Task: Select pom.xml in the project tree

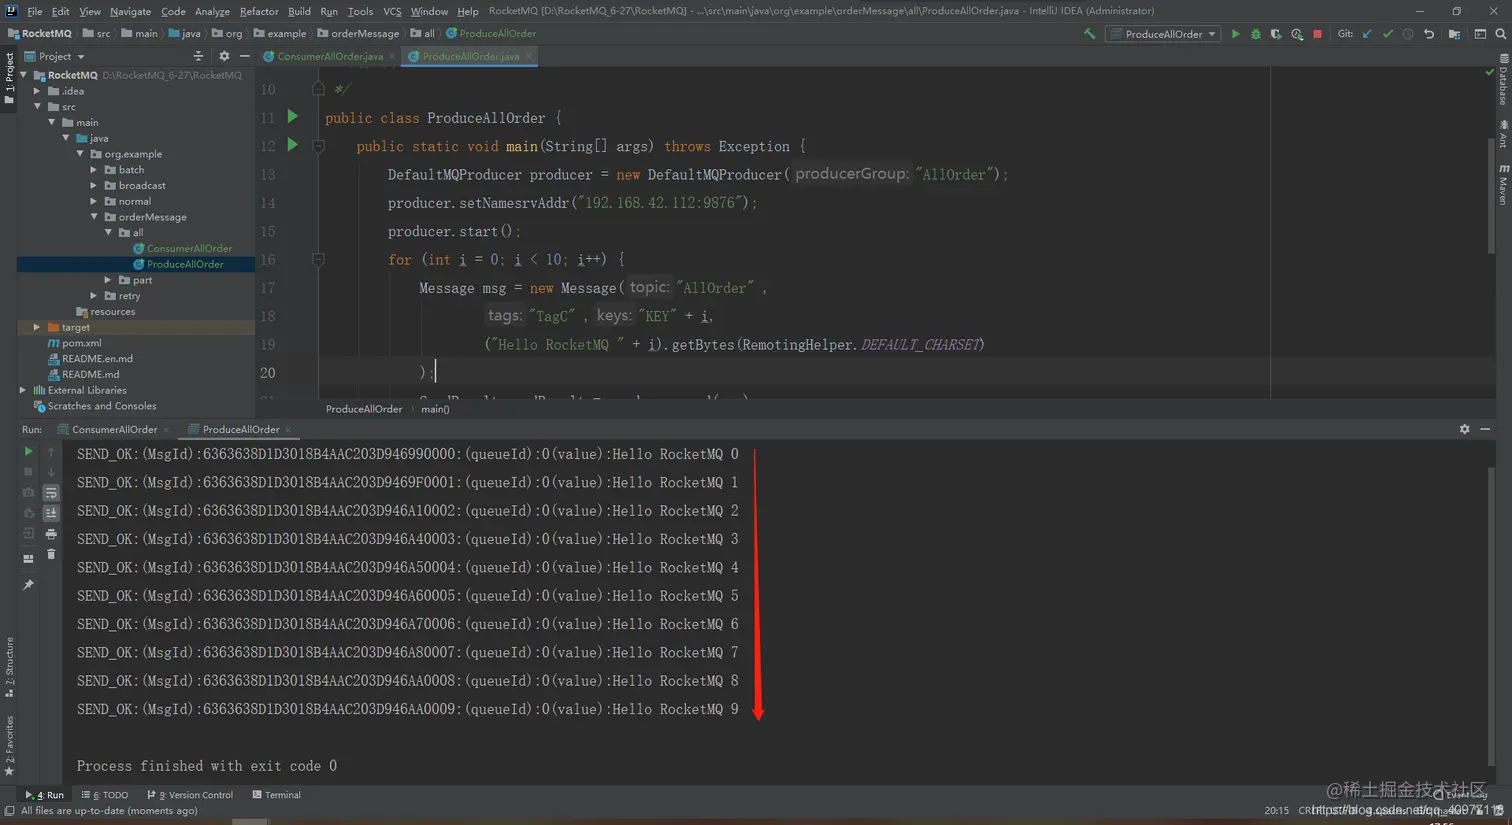Action: pyautogui.click(x=81, y=343)
